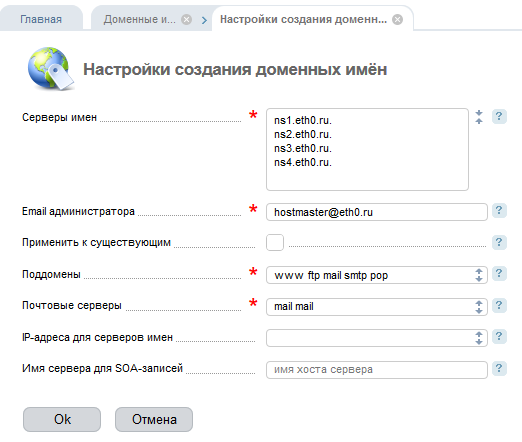Switch to the Главная tab
Viewport: 522px width, 442px height.
coord(41,19)
